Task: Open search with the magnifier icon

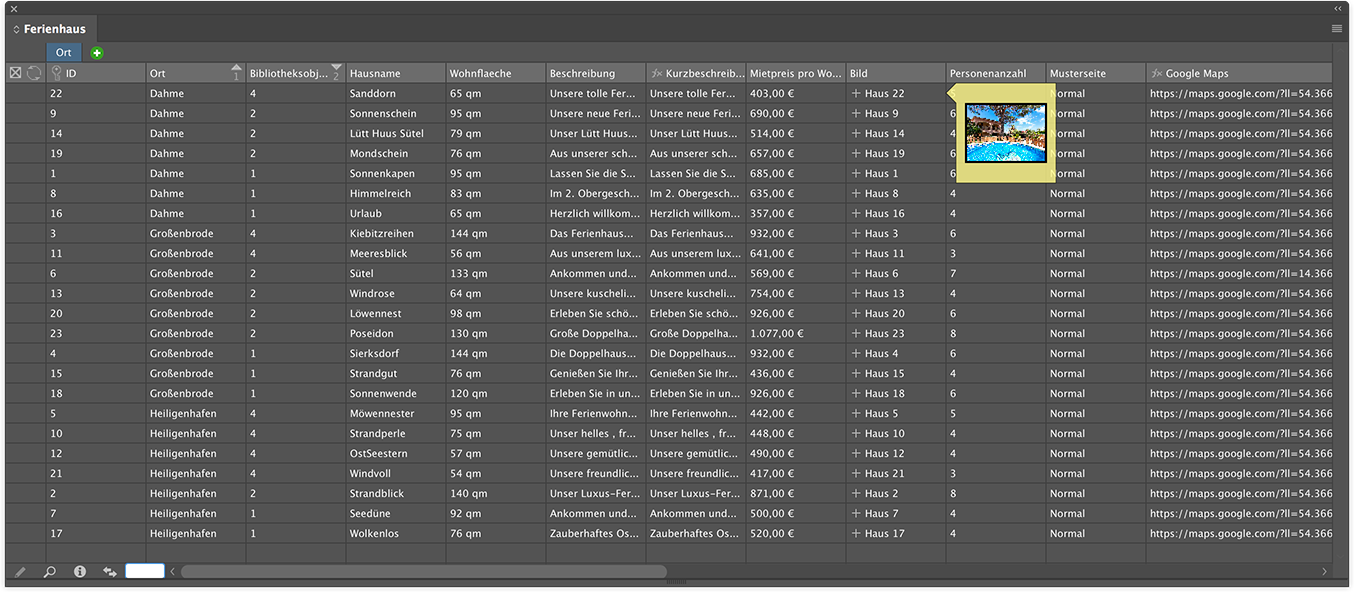Action: [50, 572]
